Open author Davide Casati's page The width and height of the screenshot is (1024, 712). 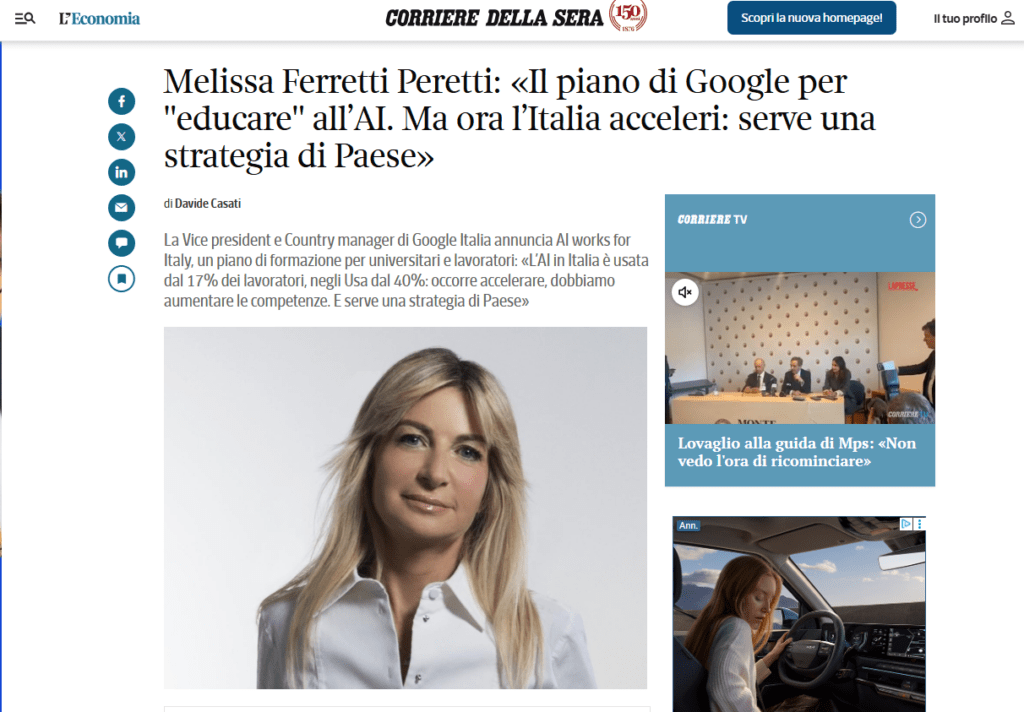point(208,204)
